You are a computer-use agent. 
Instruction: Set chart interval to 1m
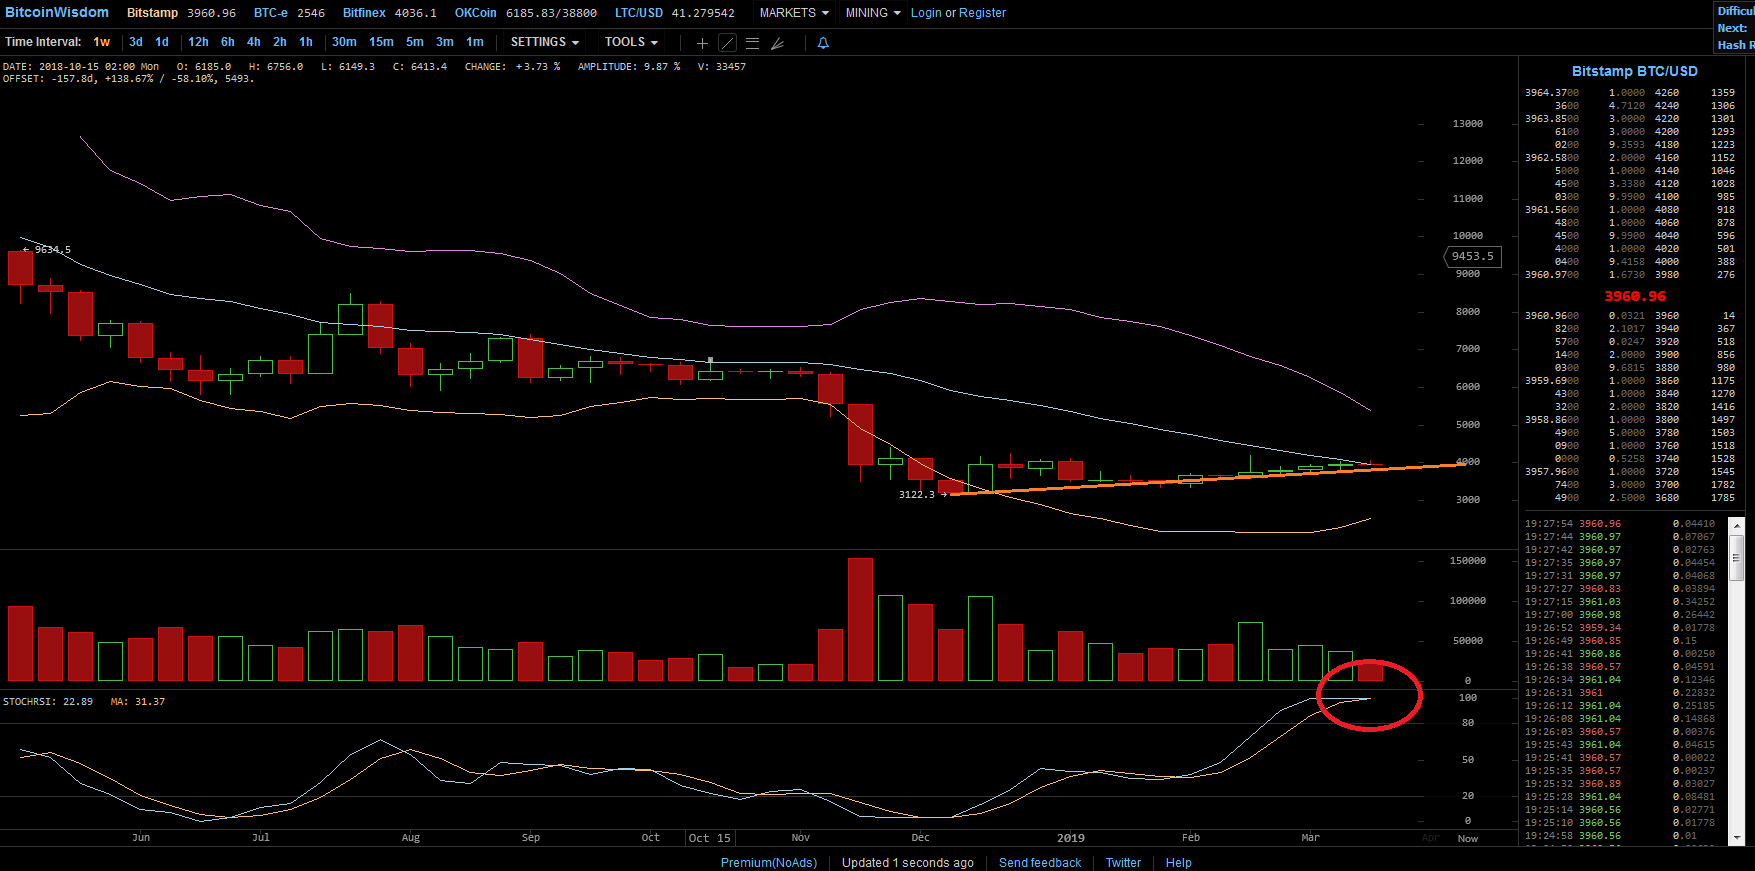tap(475, 42)
